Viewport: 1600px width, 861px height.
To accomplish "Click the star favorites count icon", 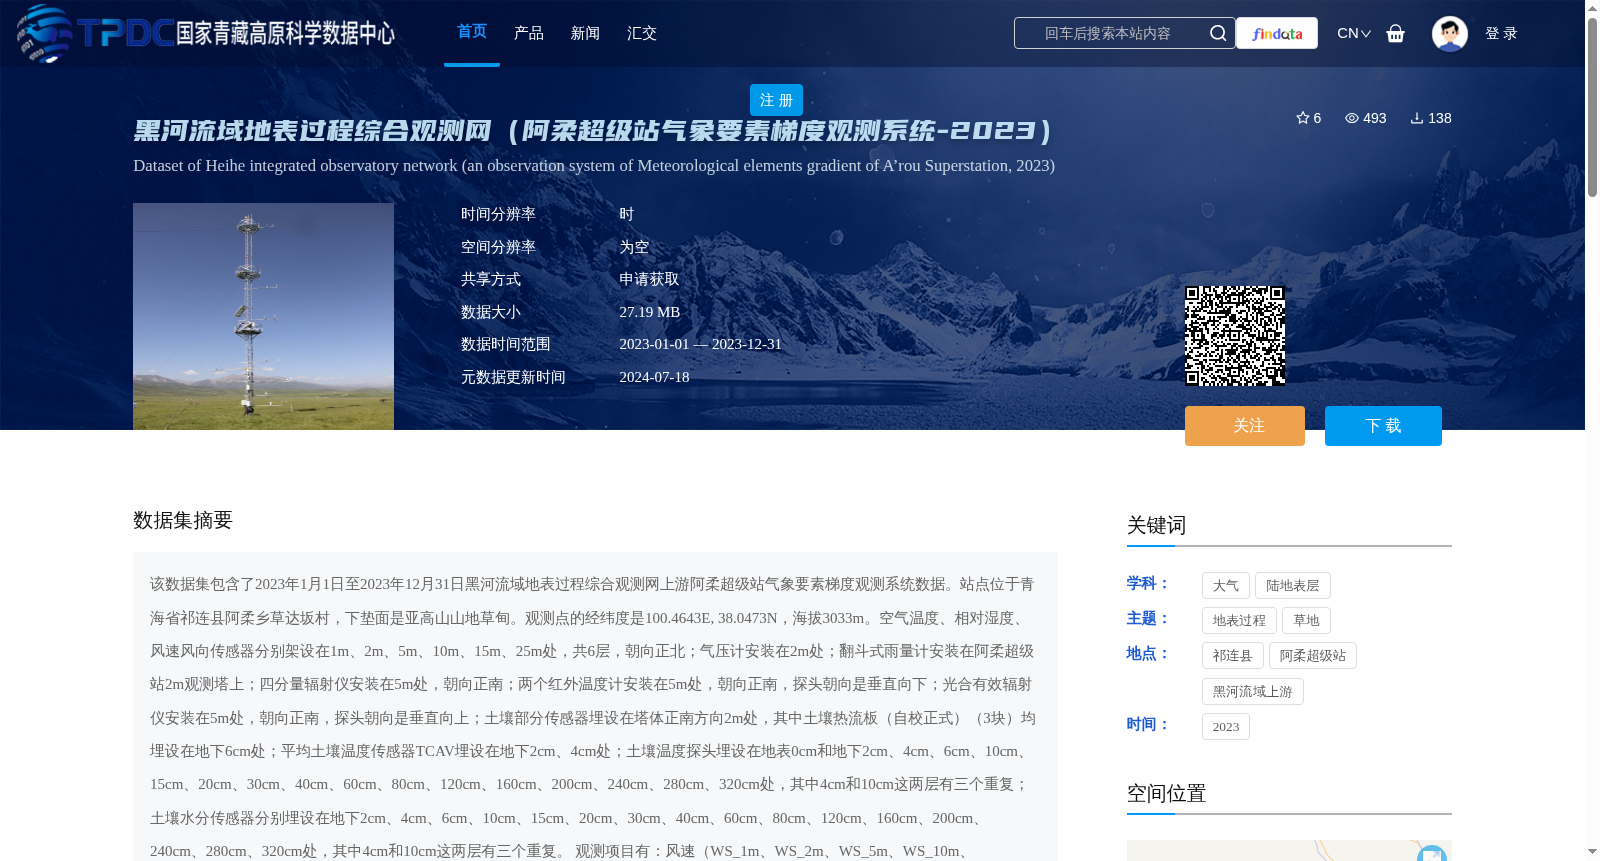I will tap(1303, 118).
